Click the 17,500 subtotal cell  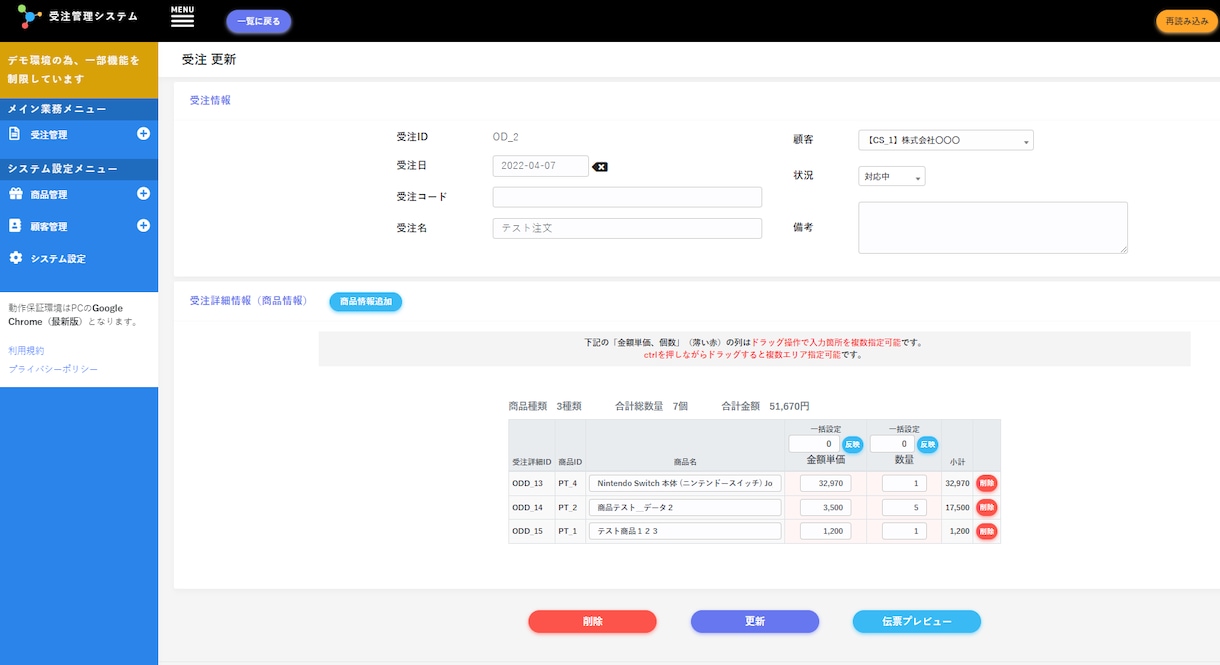coord(957,507)
